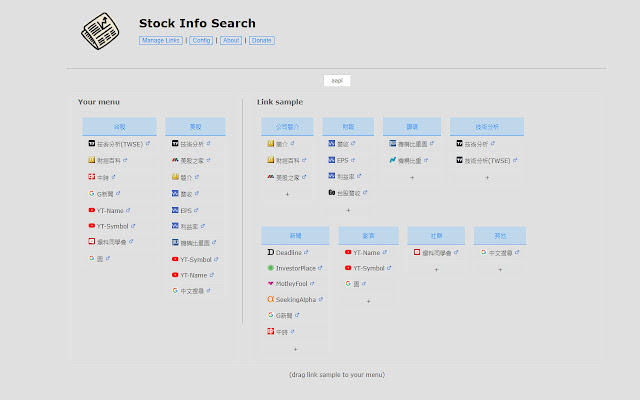Click the Google icon beside G新聞 in 新聞 column
The height and width of the screenshot is (400, 640).
271,315
